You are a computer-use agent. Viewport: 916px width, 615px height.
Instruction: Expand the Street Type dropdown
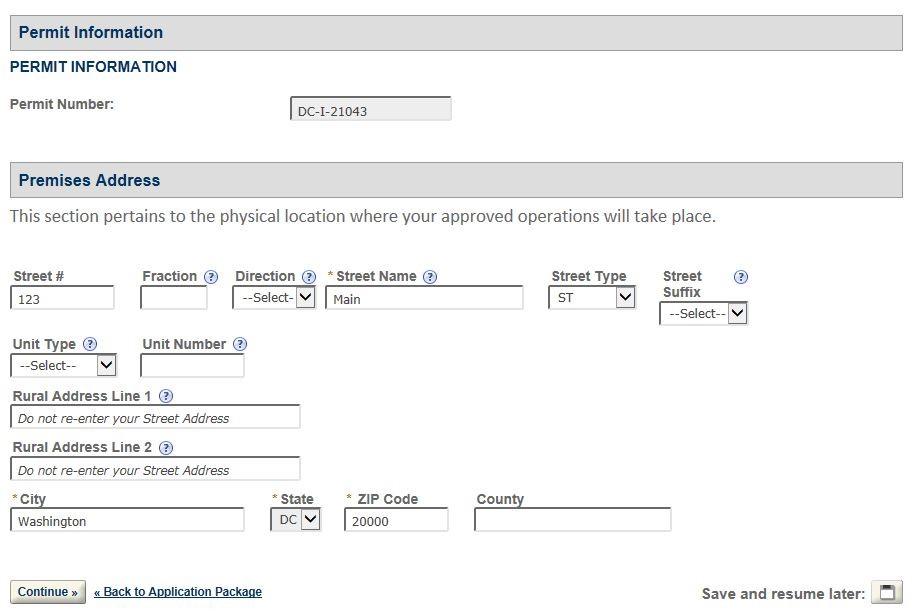[592, 298]
